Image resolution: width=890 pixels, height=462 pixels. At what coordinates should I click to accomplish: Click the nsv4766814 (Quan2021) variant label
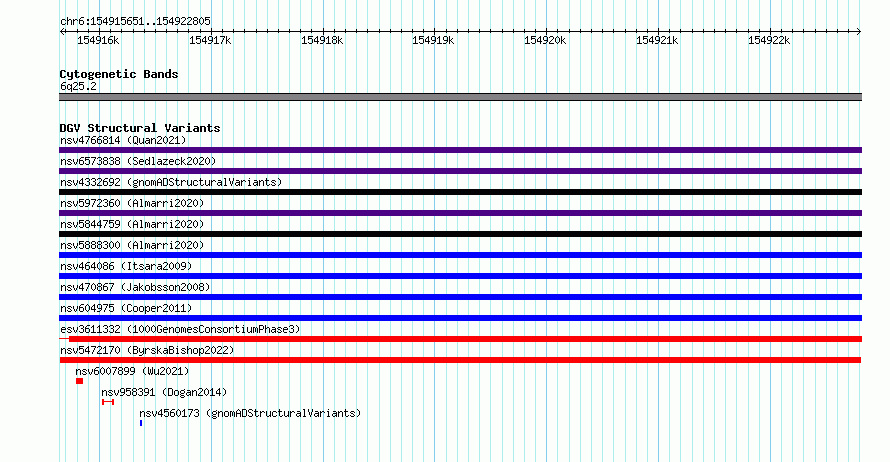123,140
